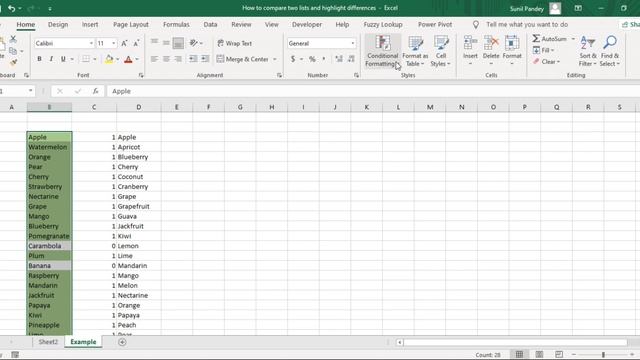640x360 pixels.
Task: Open the Power Pivot ribbon tab
Action: (435, 24)
